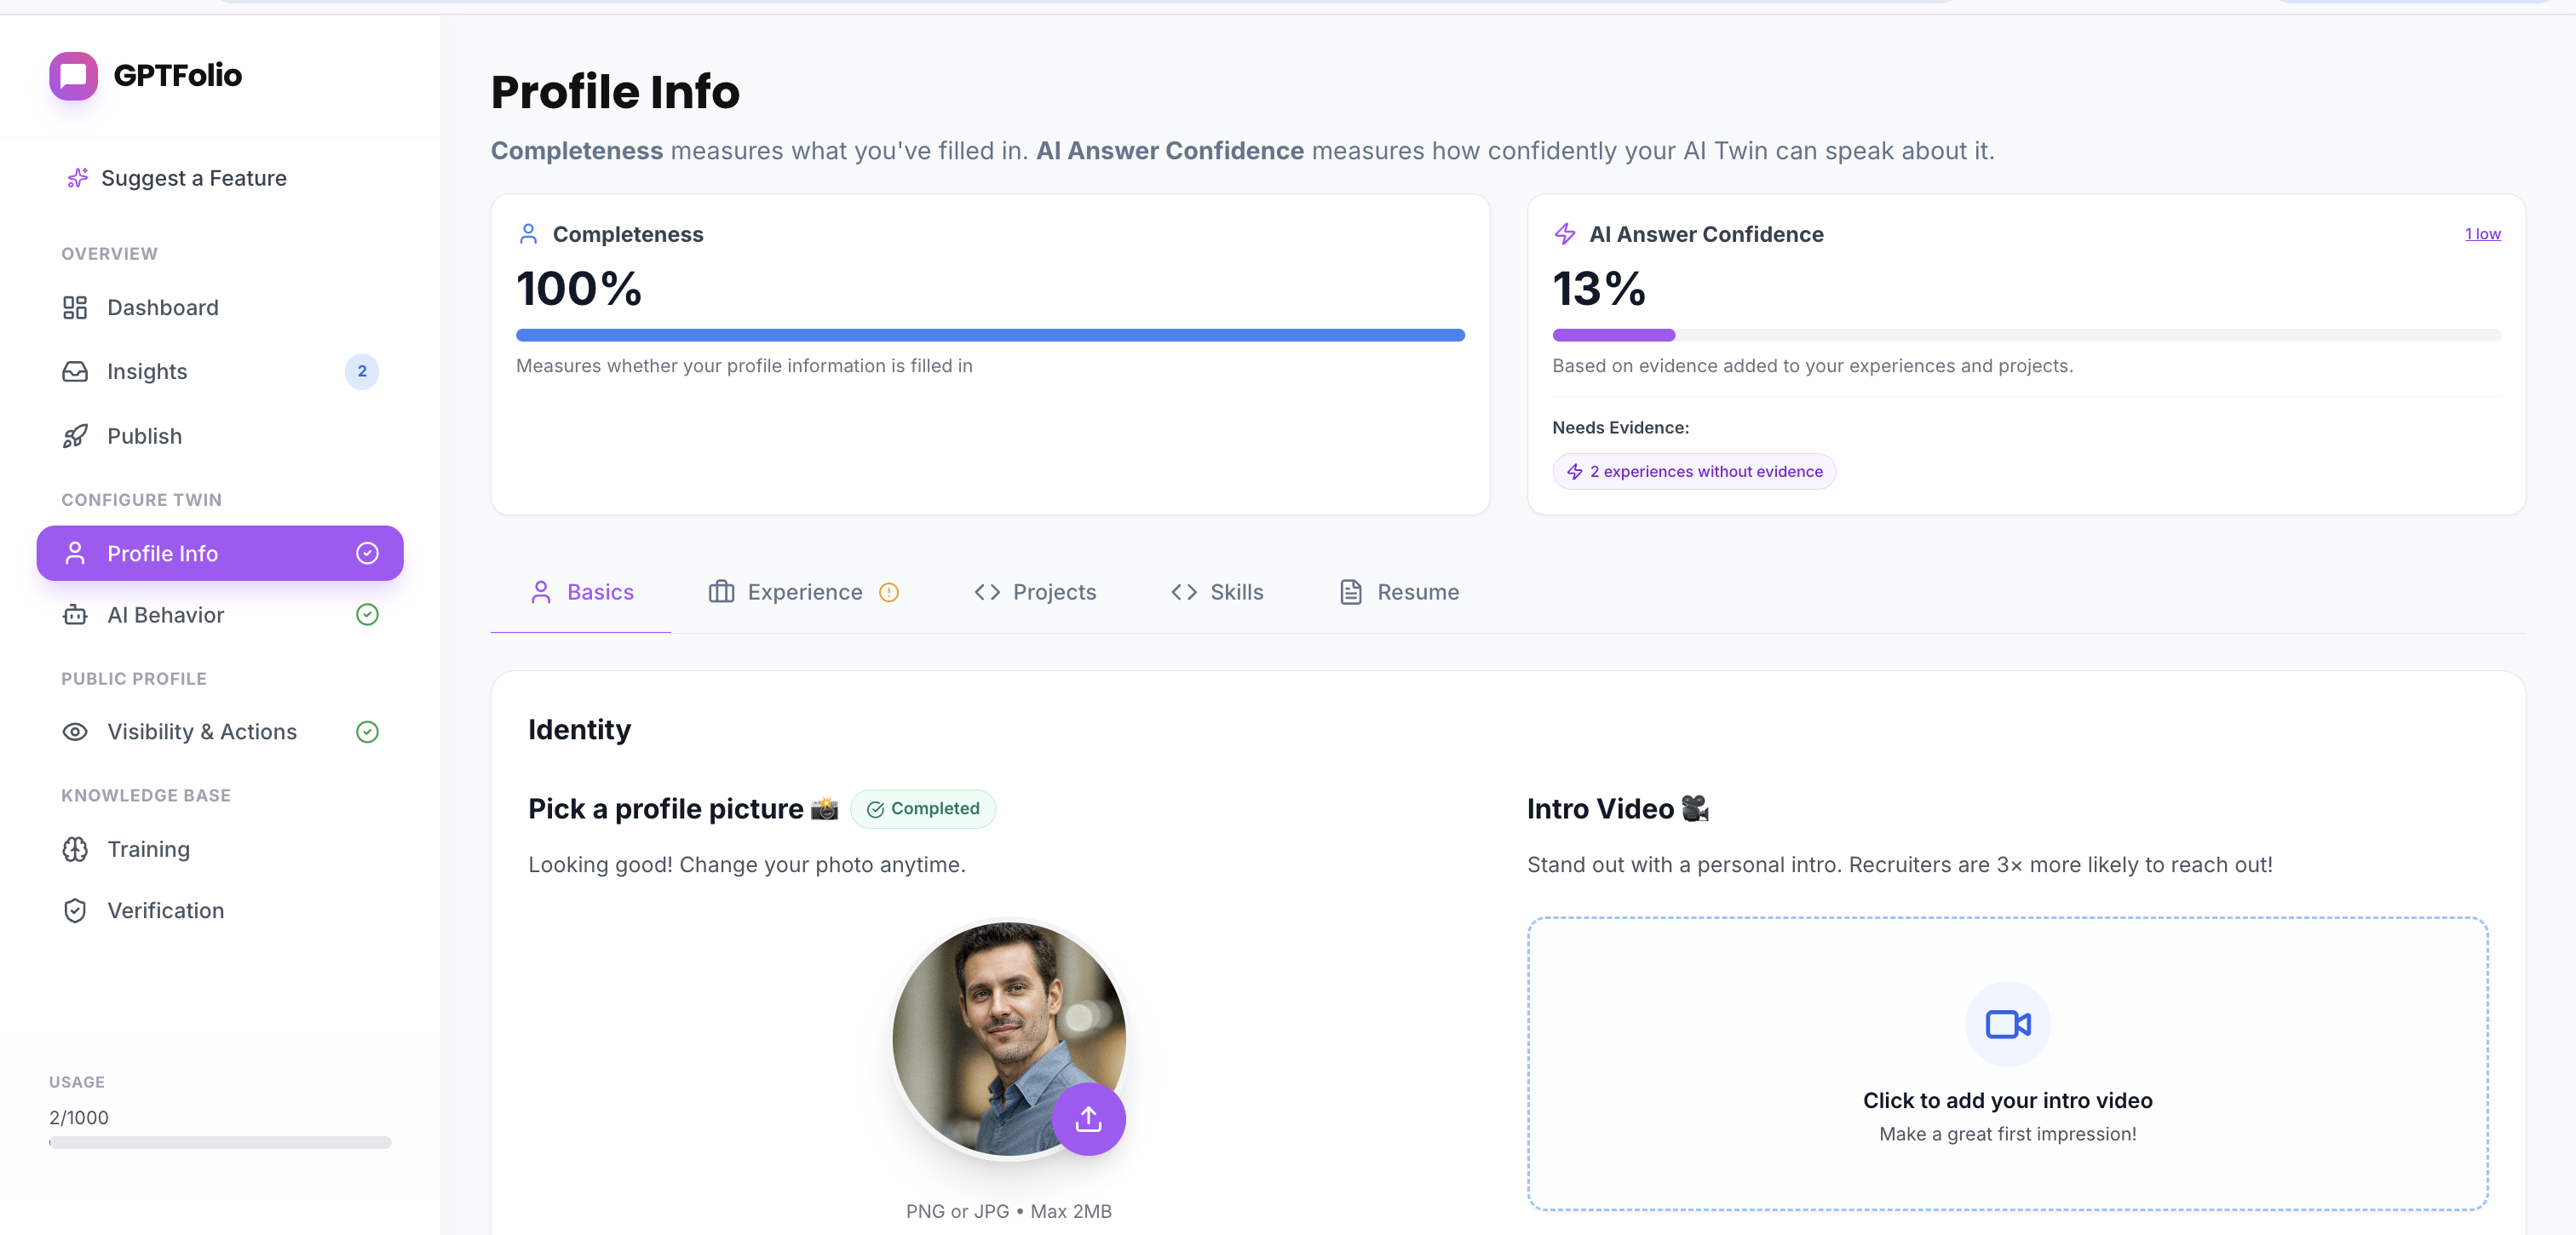Switch to the Experience tab
Image resolution: width=2576 pixels, height=1235 pixels.
coord(803,592)
